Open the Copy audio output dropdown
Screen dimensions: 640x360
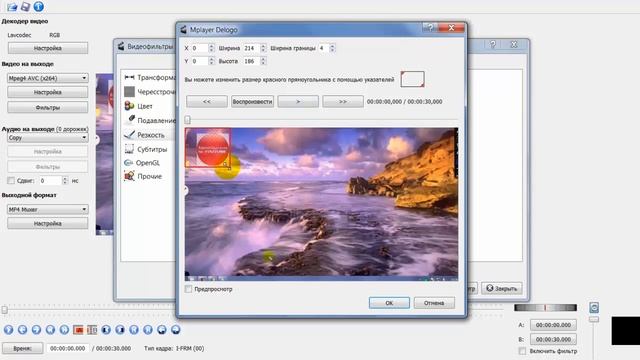click(47, 138)
